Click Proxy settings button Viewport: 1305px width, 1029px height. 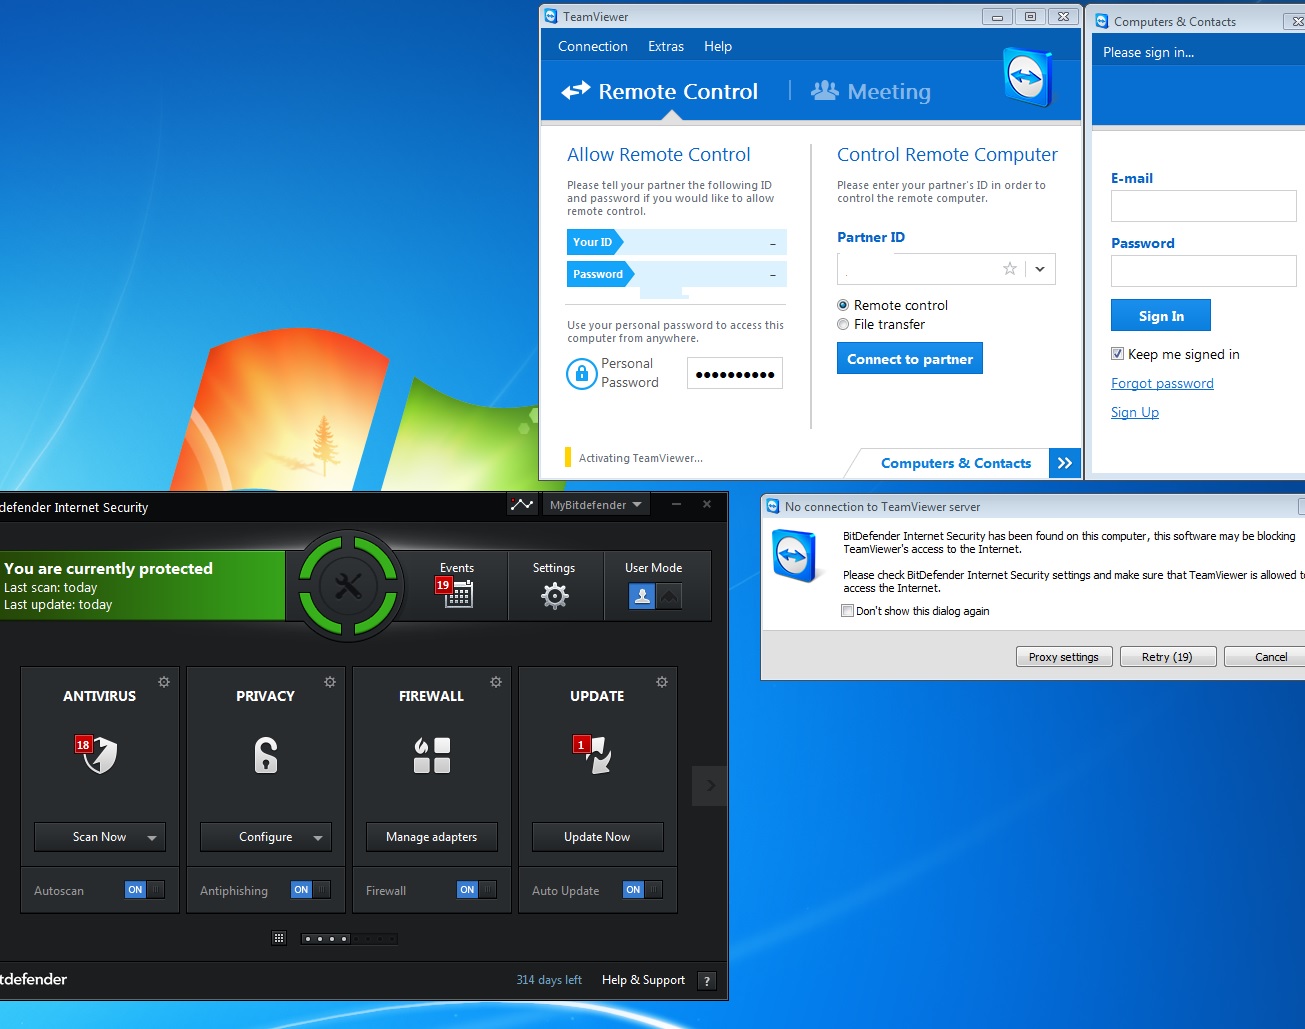pos(1064,657)
